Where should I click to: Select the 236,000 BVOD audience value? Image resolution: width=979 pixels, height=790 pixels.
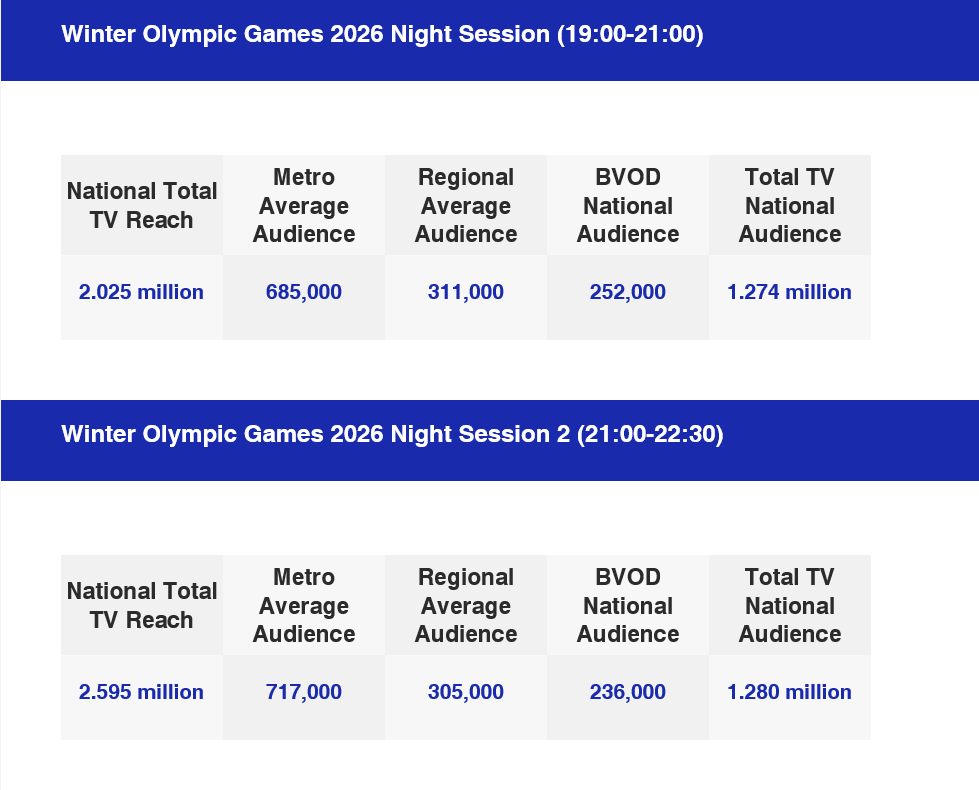pos(628,692)
